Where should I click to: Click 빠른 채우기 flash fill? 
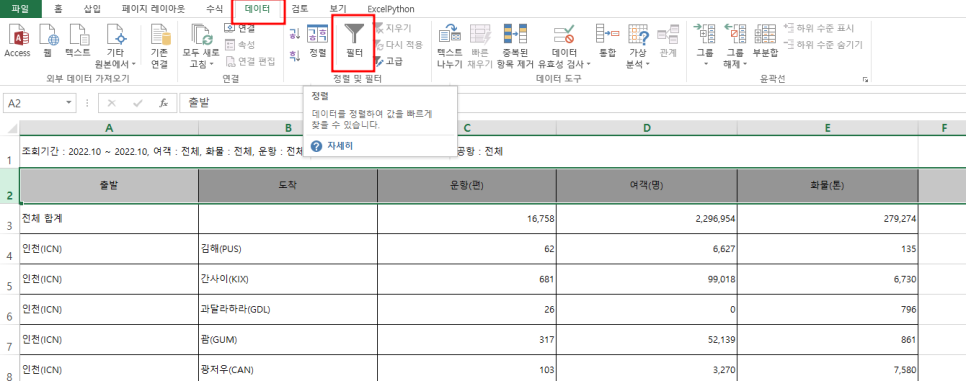tap(479, 46)
